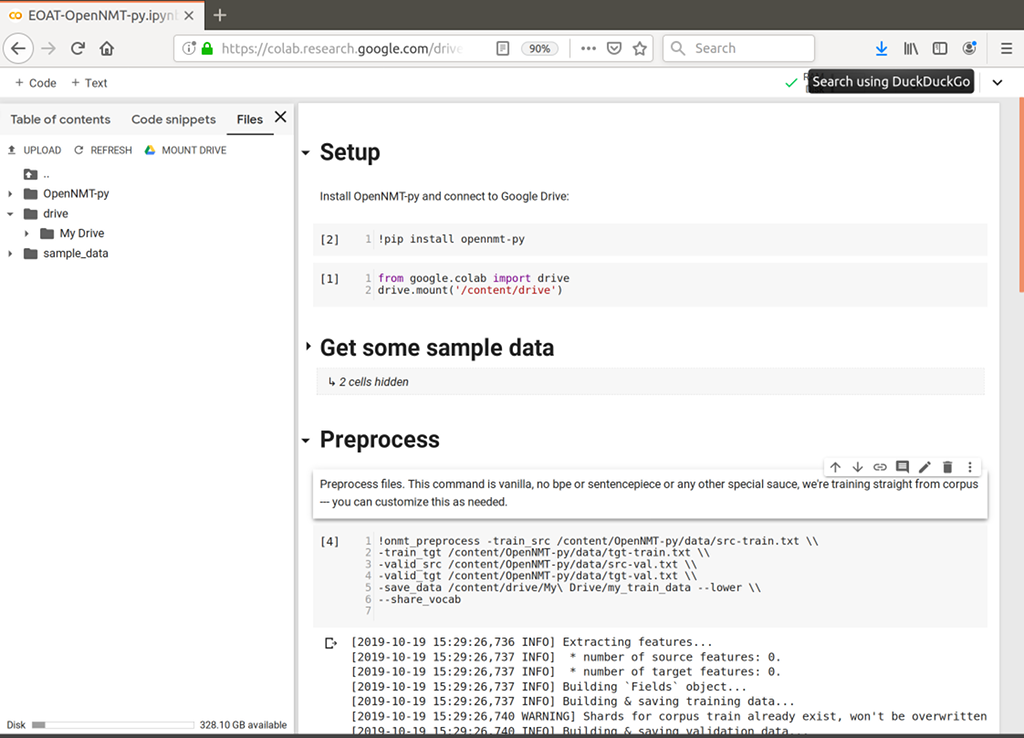
Task: Edit the text cell with pencil icon
Action: point(925,467)
